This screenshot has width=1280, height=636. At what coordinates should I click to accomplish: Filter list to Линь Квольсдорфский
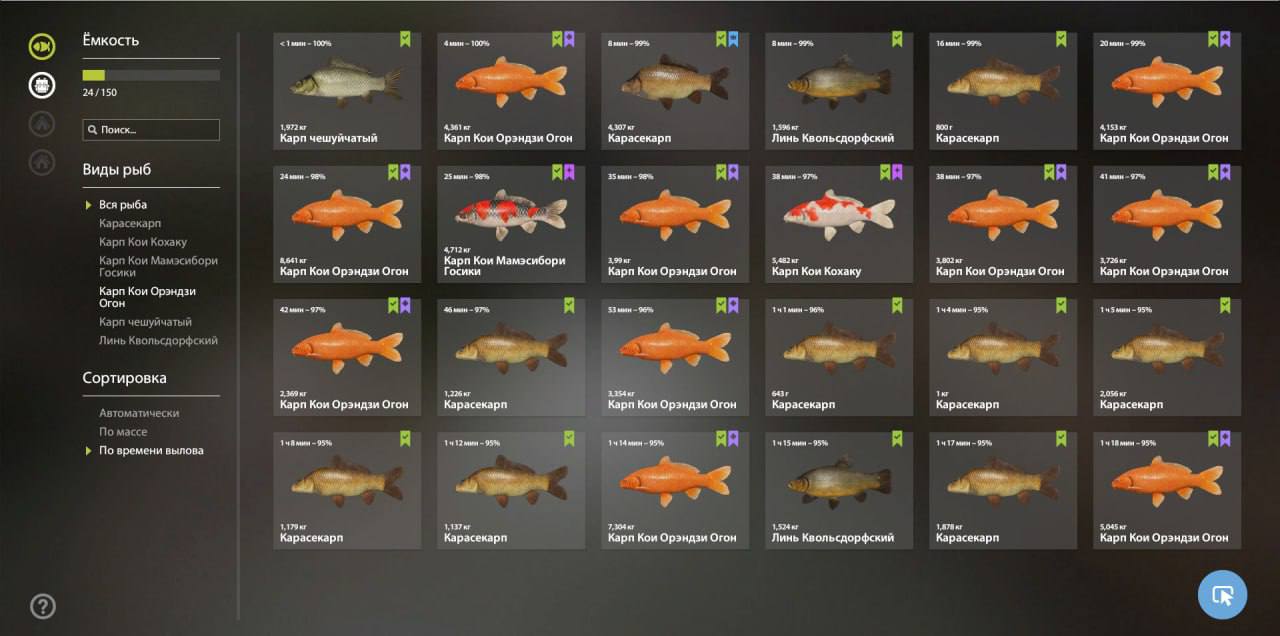158,341
